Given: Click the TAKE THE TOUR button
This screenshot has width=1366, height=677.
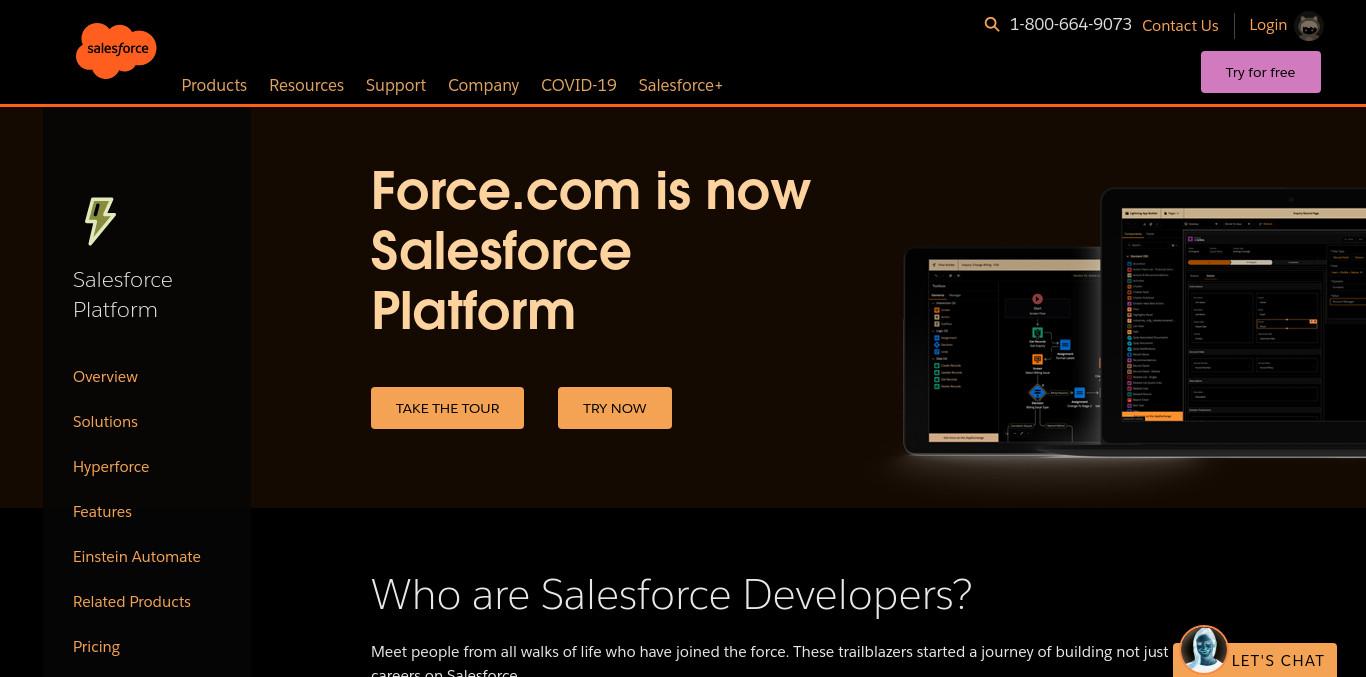Looking at the screenshot, I should coord(447,408).
